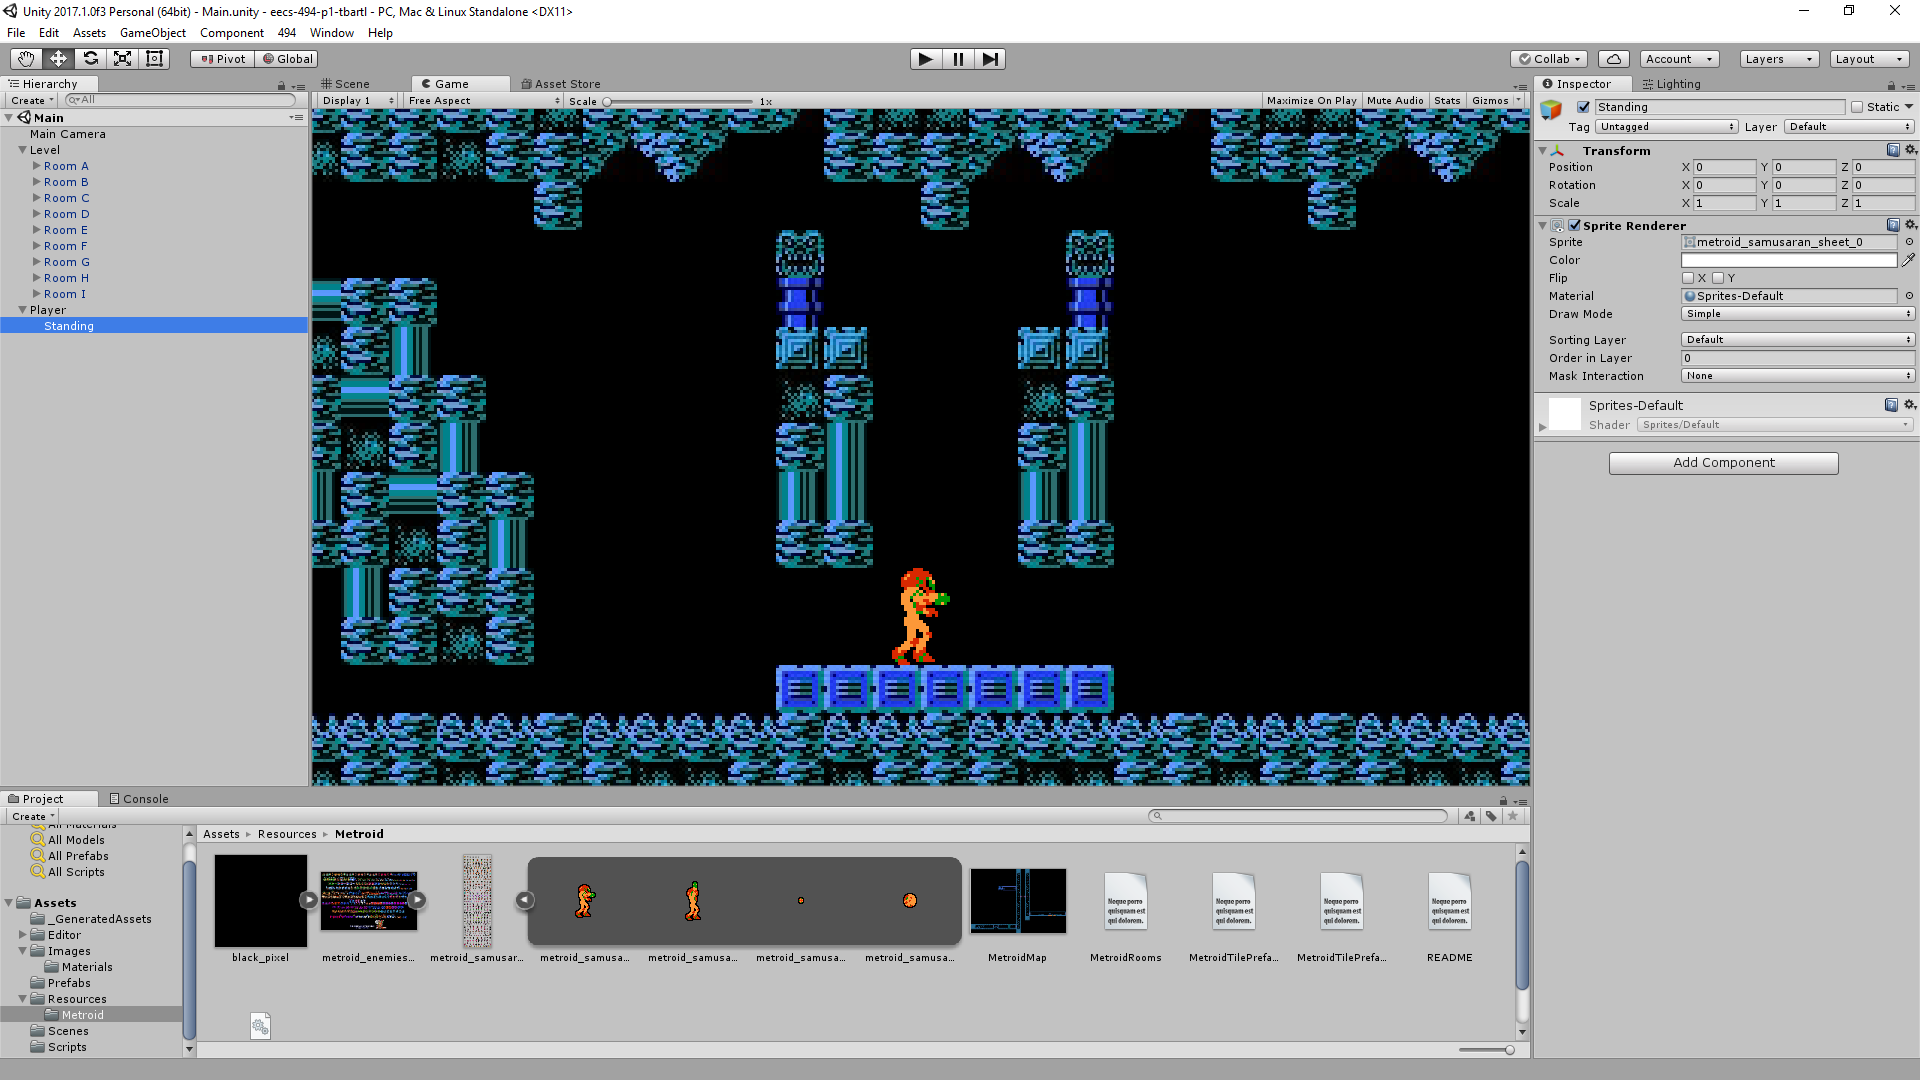Toggle Pivot handle position
Screen dimensions: 1920x1080
[223, 59]
